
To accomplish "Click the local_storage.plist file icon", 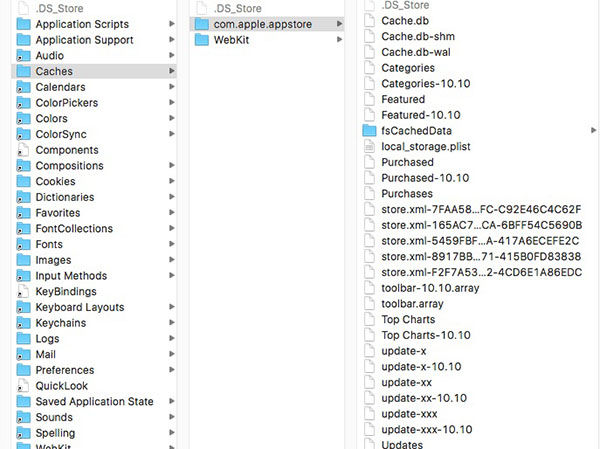I will click(x=369, y=146).
